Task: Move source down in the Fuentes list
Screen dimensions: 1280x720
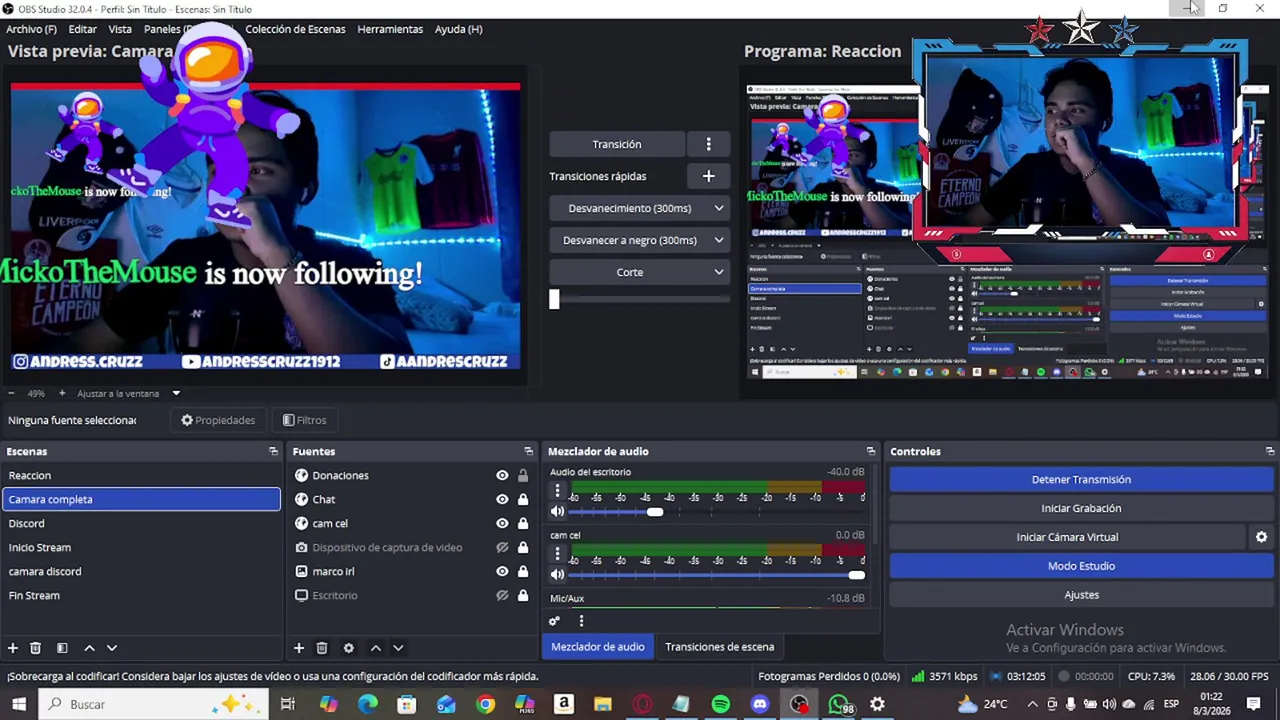Action: coord(398,648)
